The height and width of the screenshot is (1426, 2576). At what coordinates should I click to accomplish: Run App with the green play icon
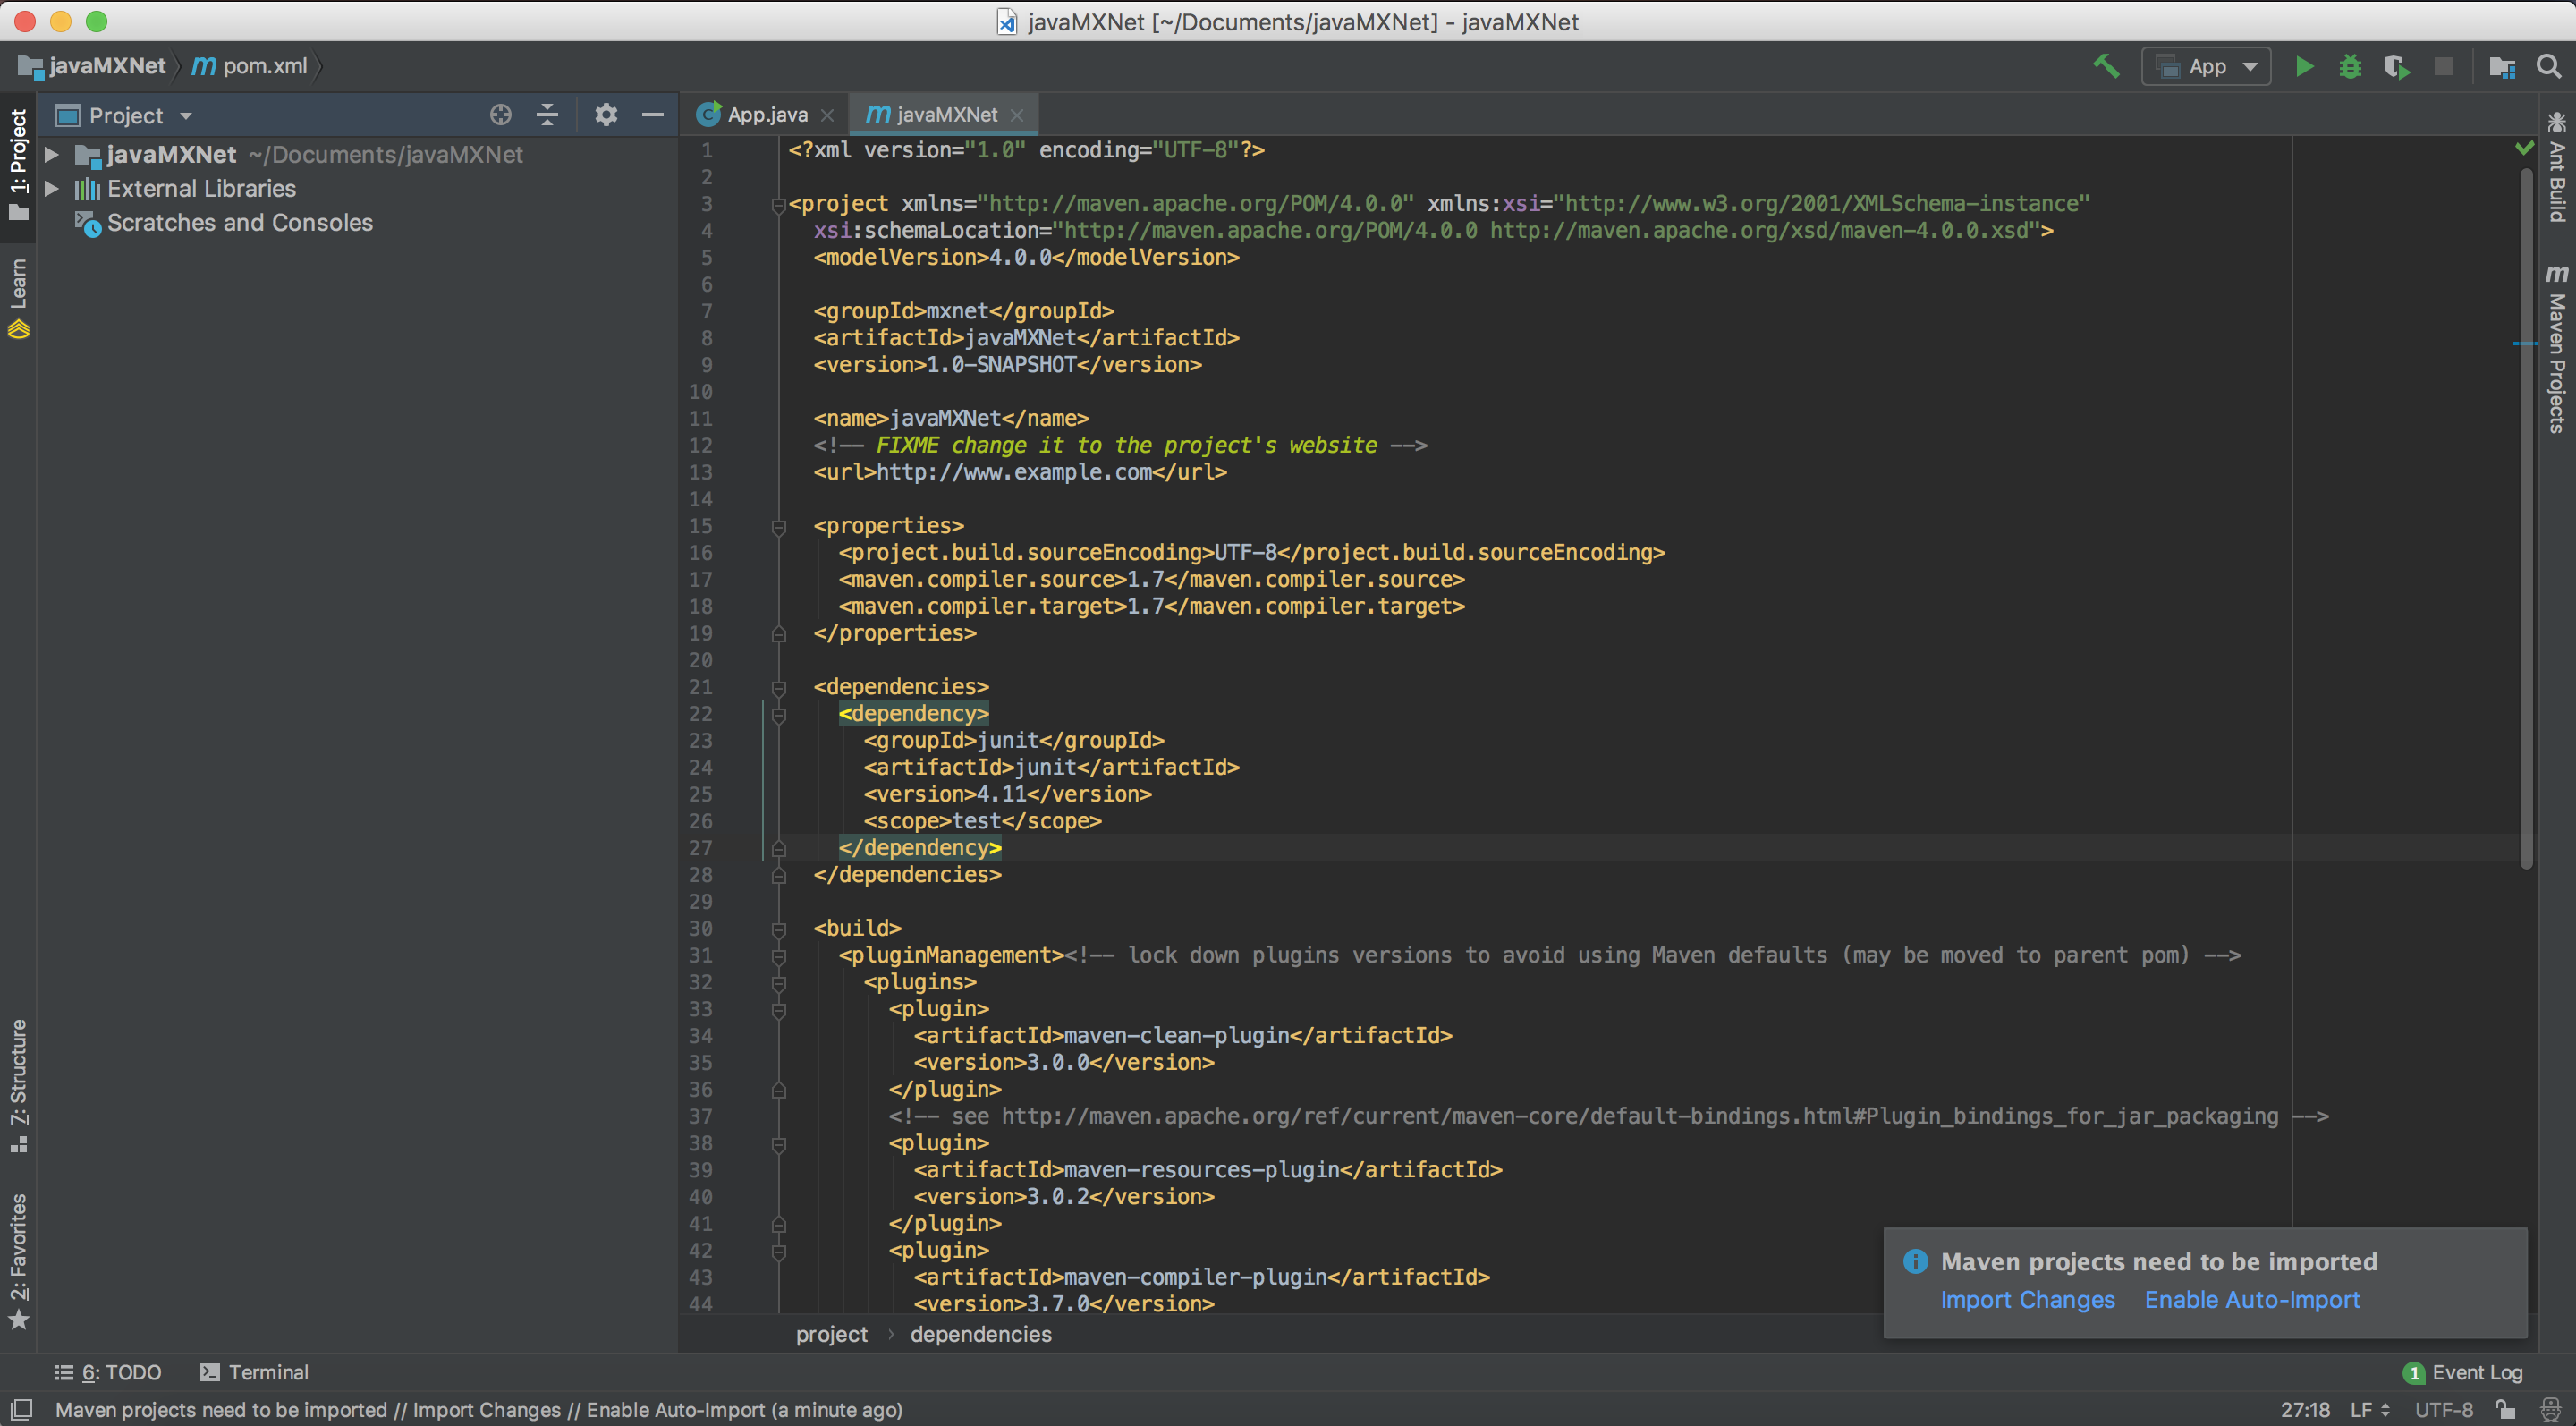tap(2304, 67)
